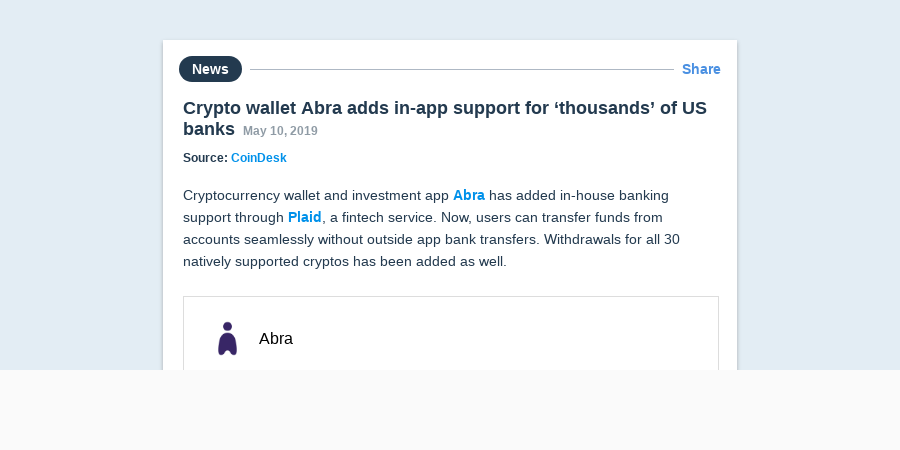Click the May 10, 2019 date
This screenshot has width=900, height=450.
280,131
